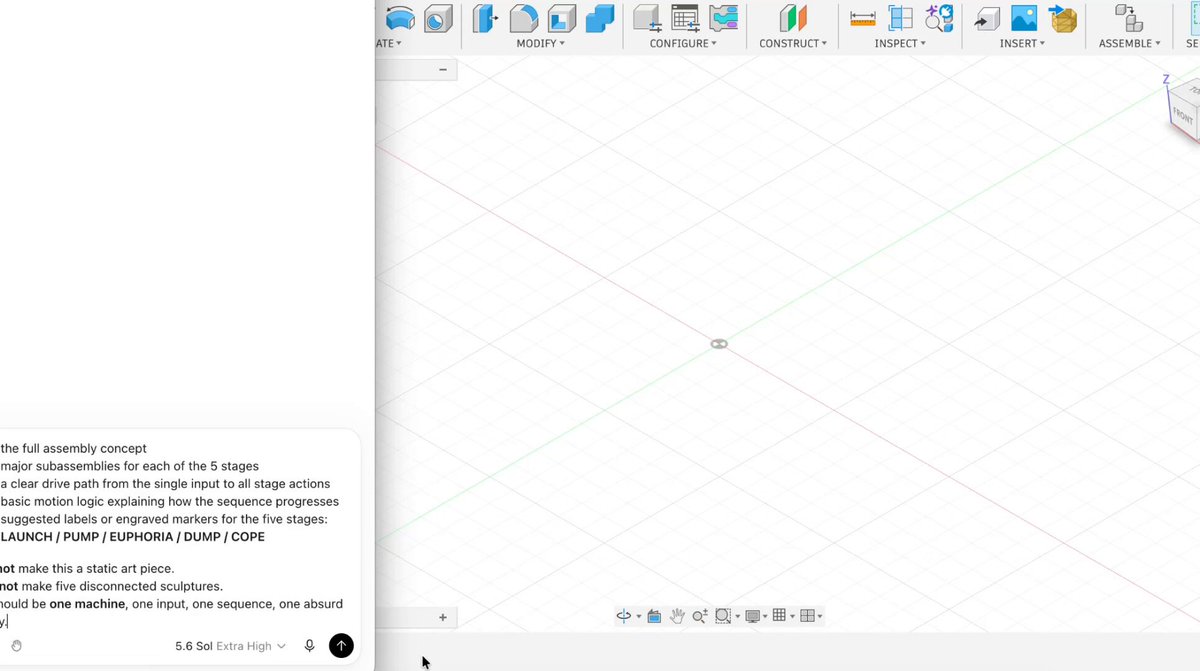The height and width of the screenshot is (671, 1200).
Task: Select the Press Pull tool in Modify
Action: coord(485,18)
